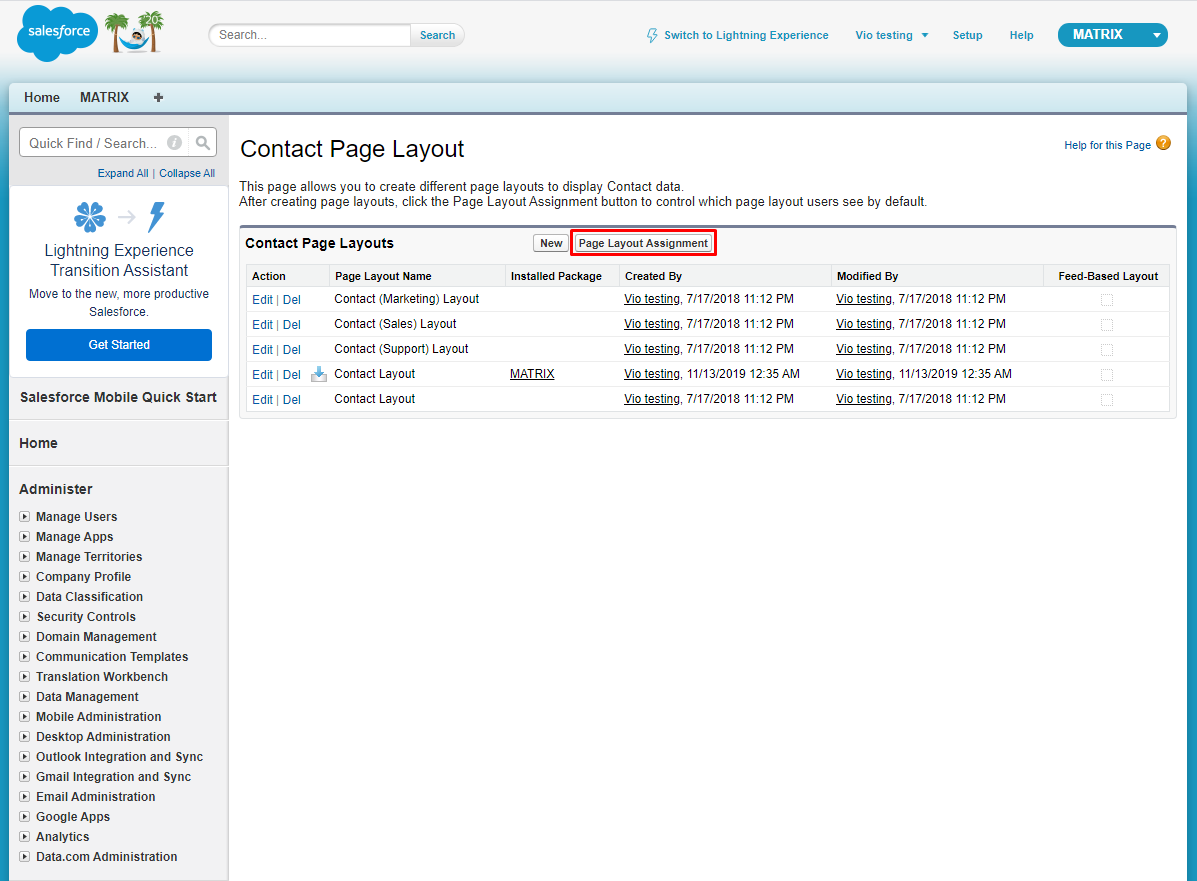
Task: Expand the Data Classification node
Action: tap(24, 596)
